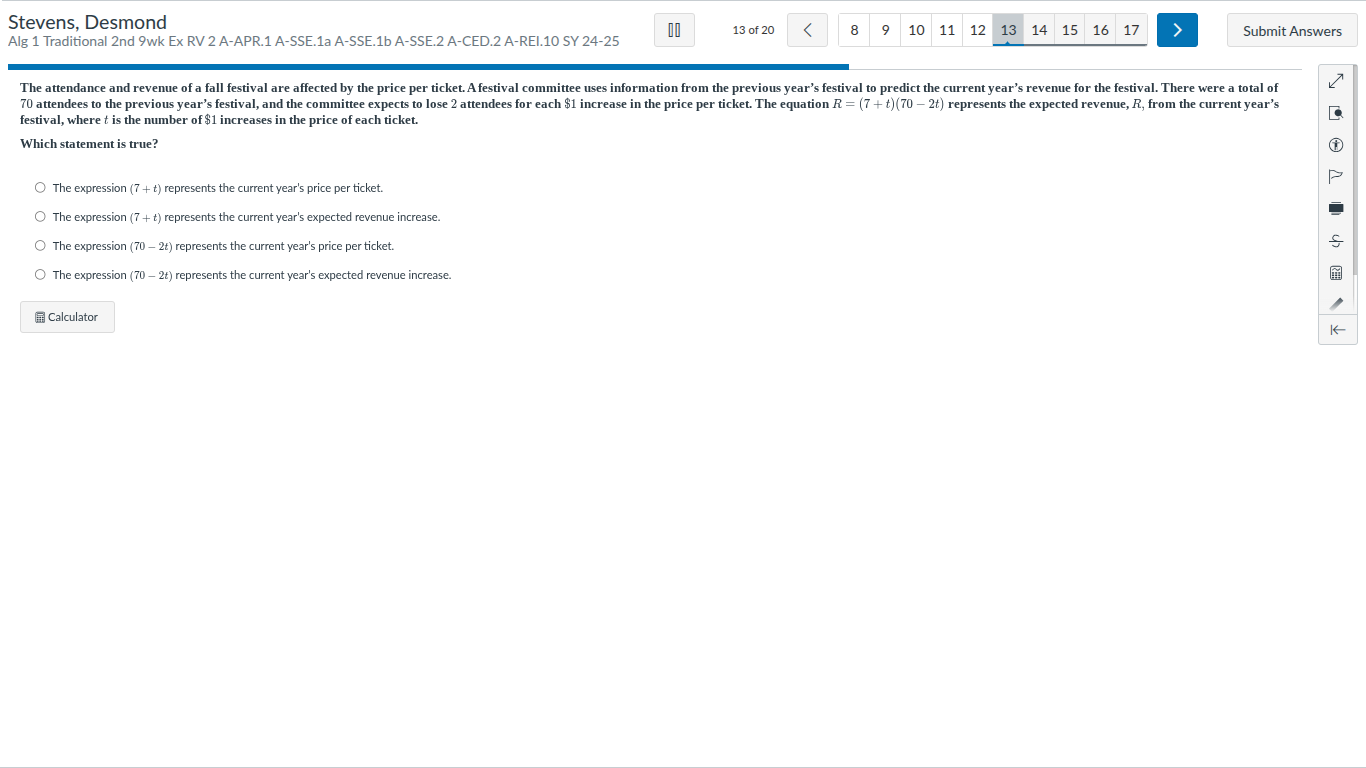Choose answer: (70 − 2t) represents price per ticket

(40, 245)
